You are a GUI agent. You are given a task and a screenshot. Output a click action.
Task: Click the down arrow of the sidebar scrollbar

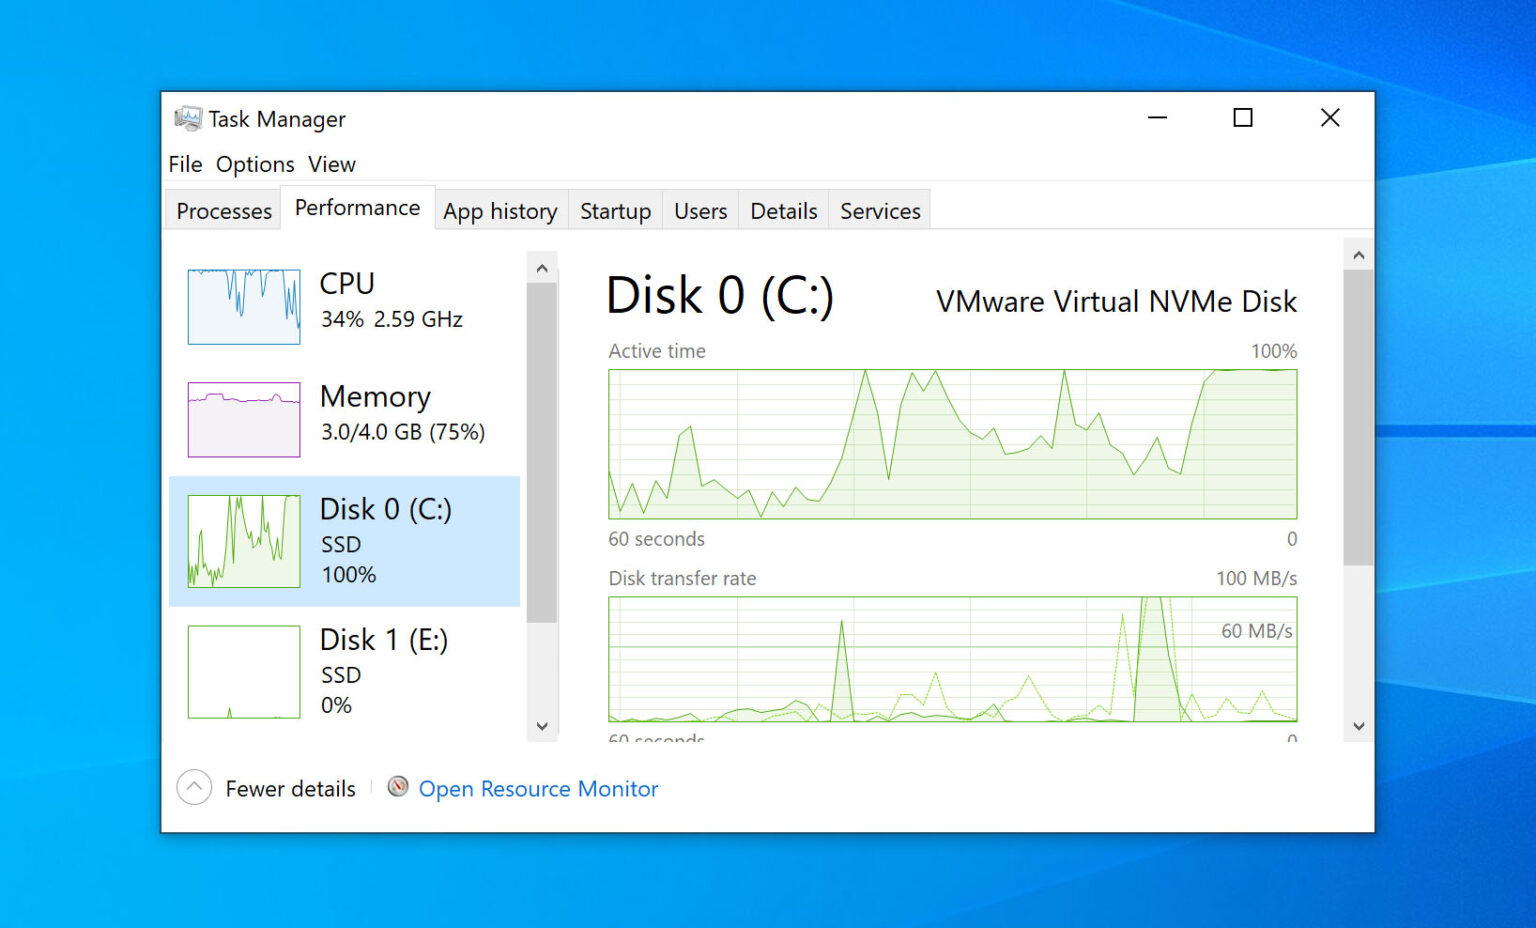click(x=541, y=726)
